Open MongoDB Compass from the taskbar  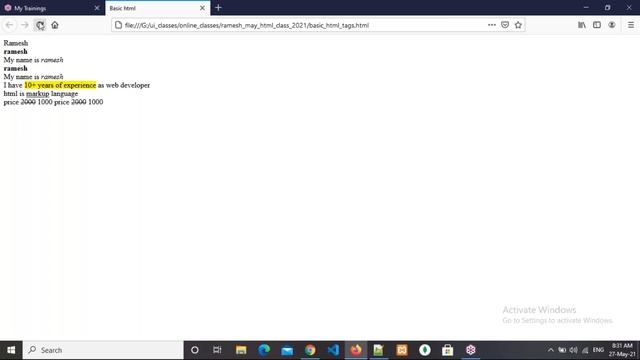[425, 350]
